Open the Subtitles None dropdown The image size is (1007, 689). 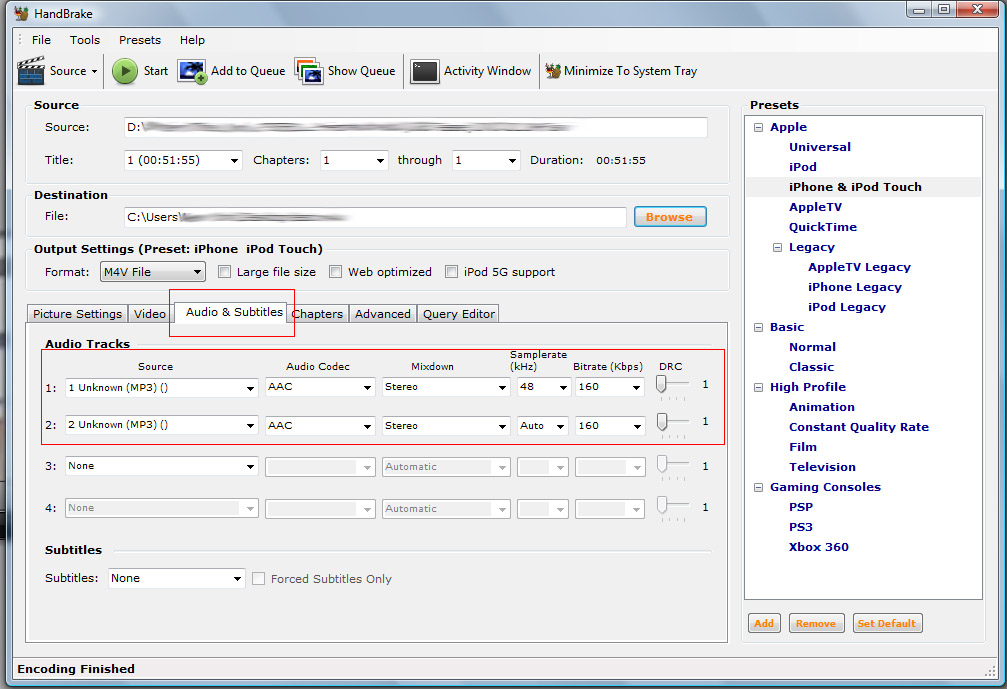click(177, 578)
